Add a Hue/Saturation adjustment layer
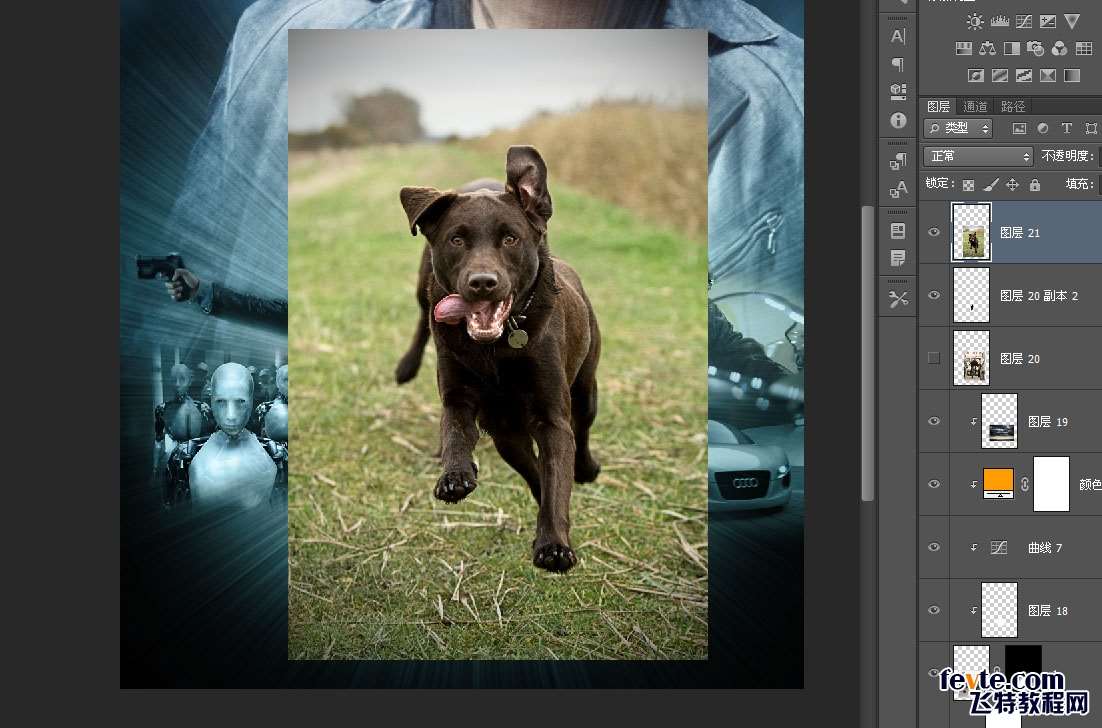 pyautogui.click(x=964, y=48)
